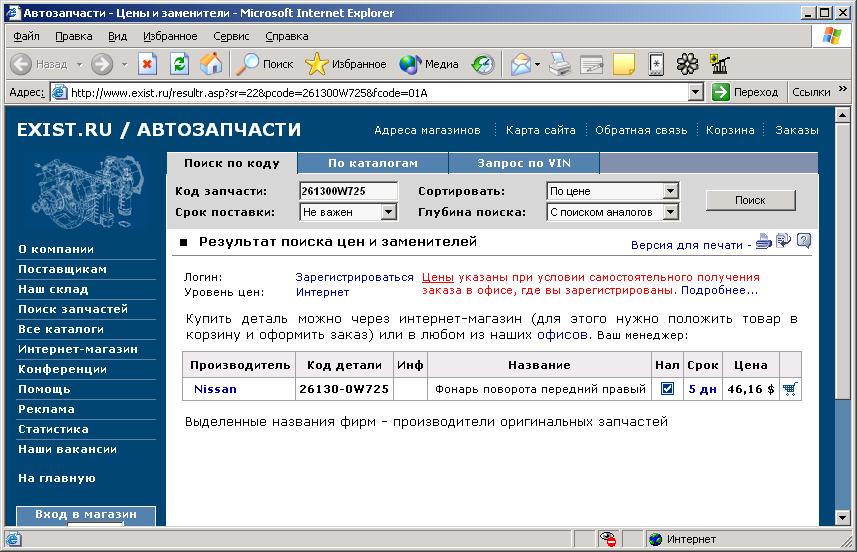The image size is (857, 552).
Task: Open the 5 дн delivery term link
Action: [702, 389]
